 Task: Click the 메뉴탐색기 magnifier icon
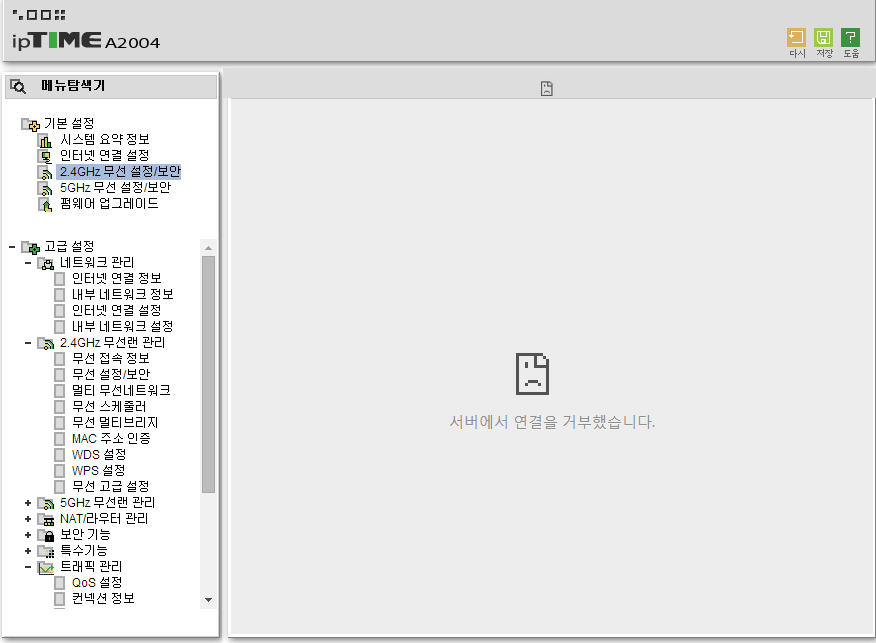click(x=18, y=86)
